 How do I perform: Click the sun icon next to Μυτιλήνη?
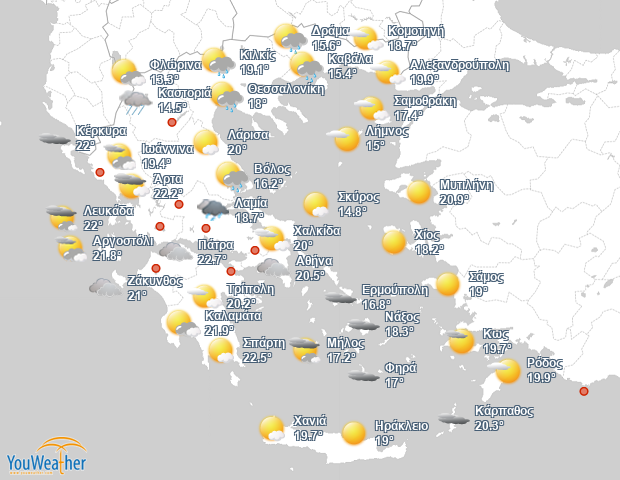coord(419,192)
